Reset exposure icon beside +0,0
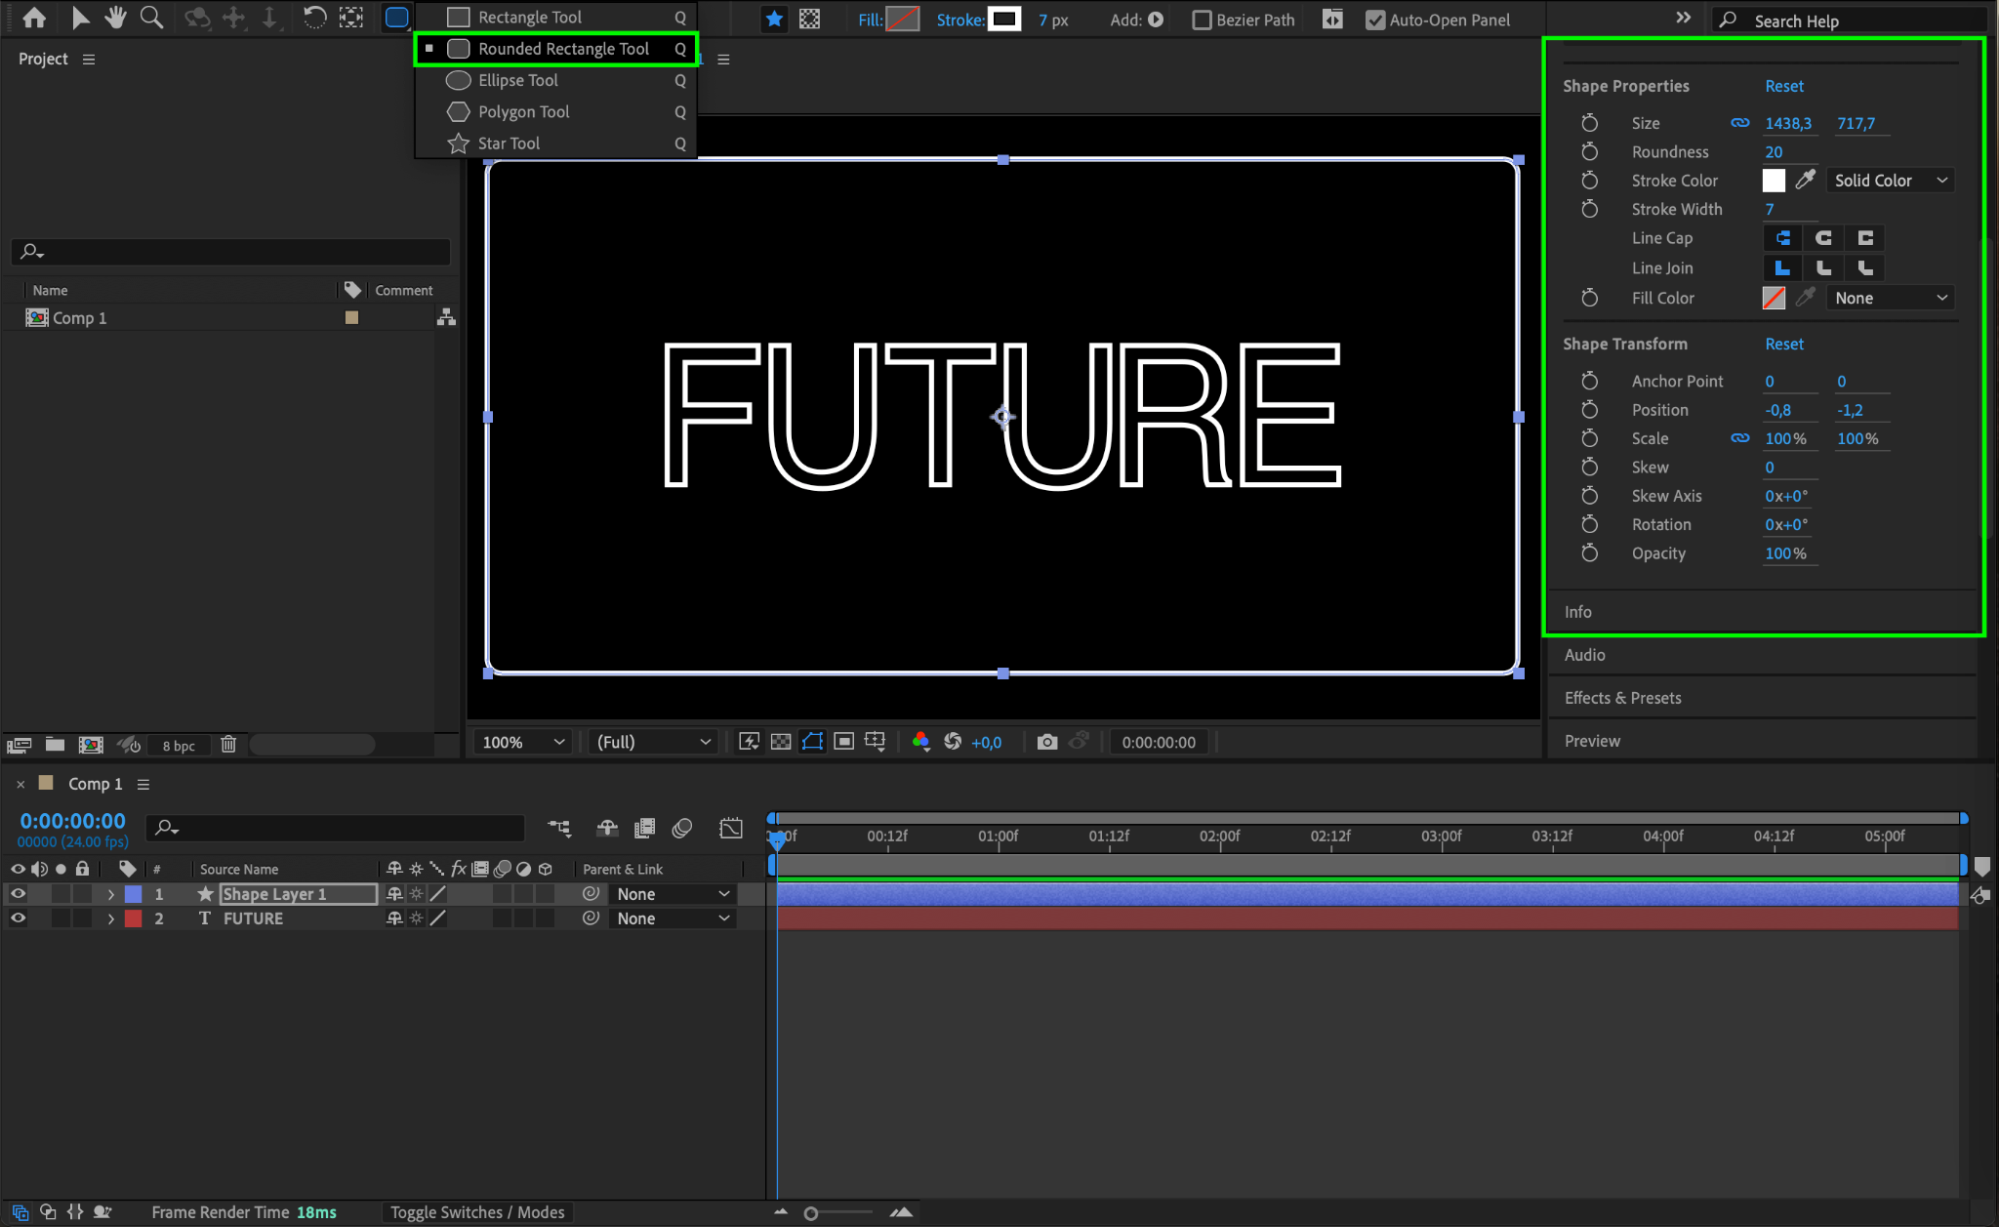This screenshot has height=1227, width=1999. pyautogui.click(x=953, y=742)
